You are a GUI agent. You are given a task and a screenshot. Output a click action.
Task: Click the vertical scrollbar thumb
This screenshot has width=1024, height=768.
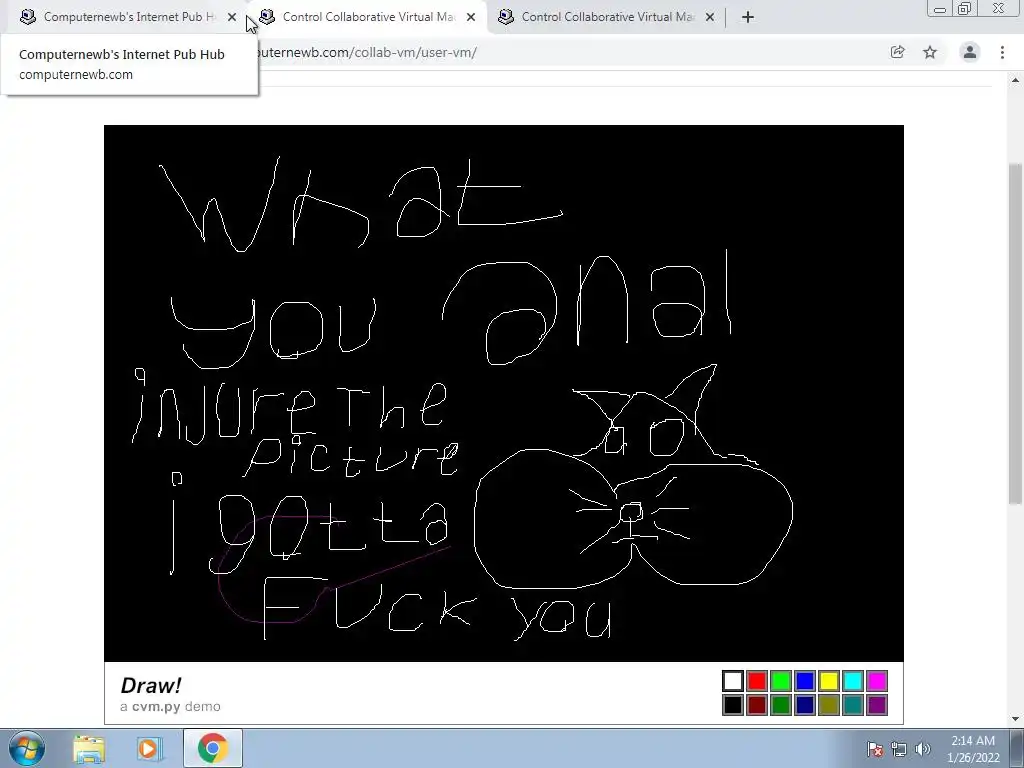click(x=1015, y=333)
